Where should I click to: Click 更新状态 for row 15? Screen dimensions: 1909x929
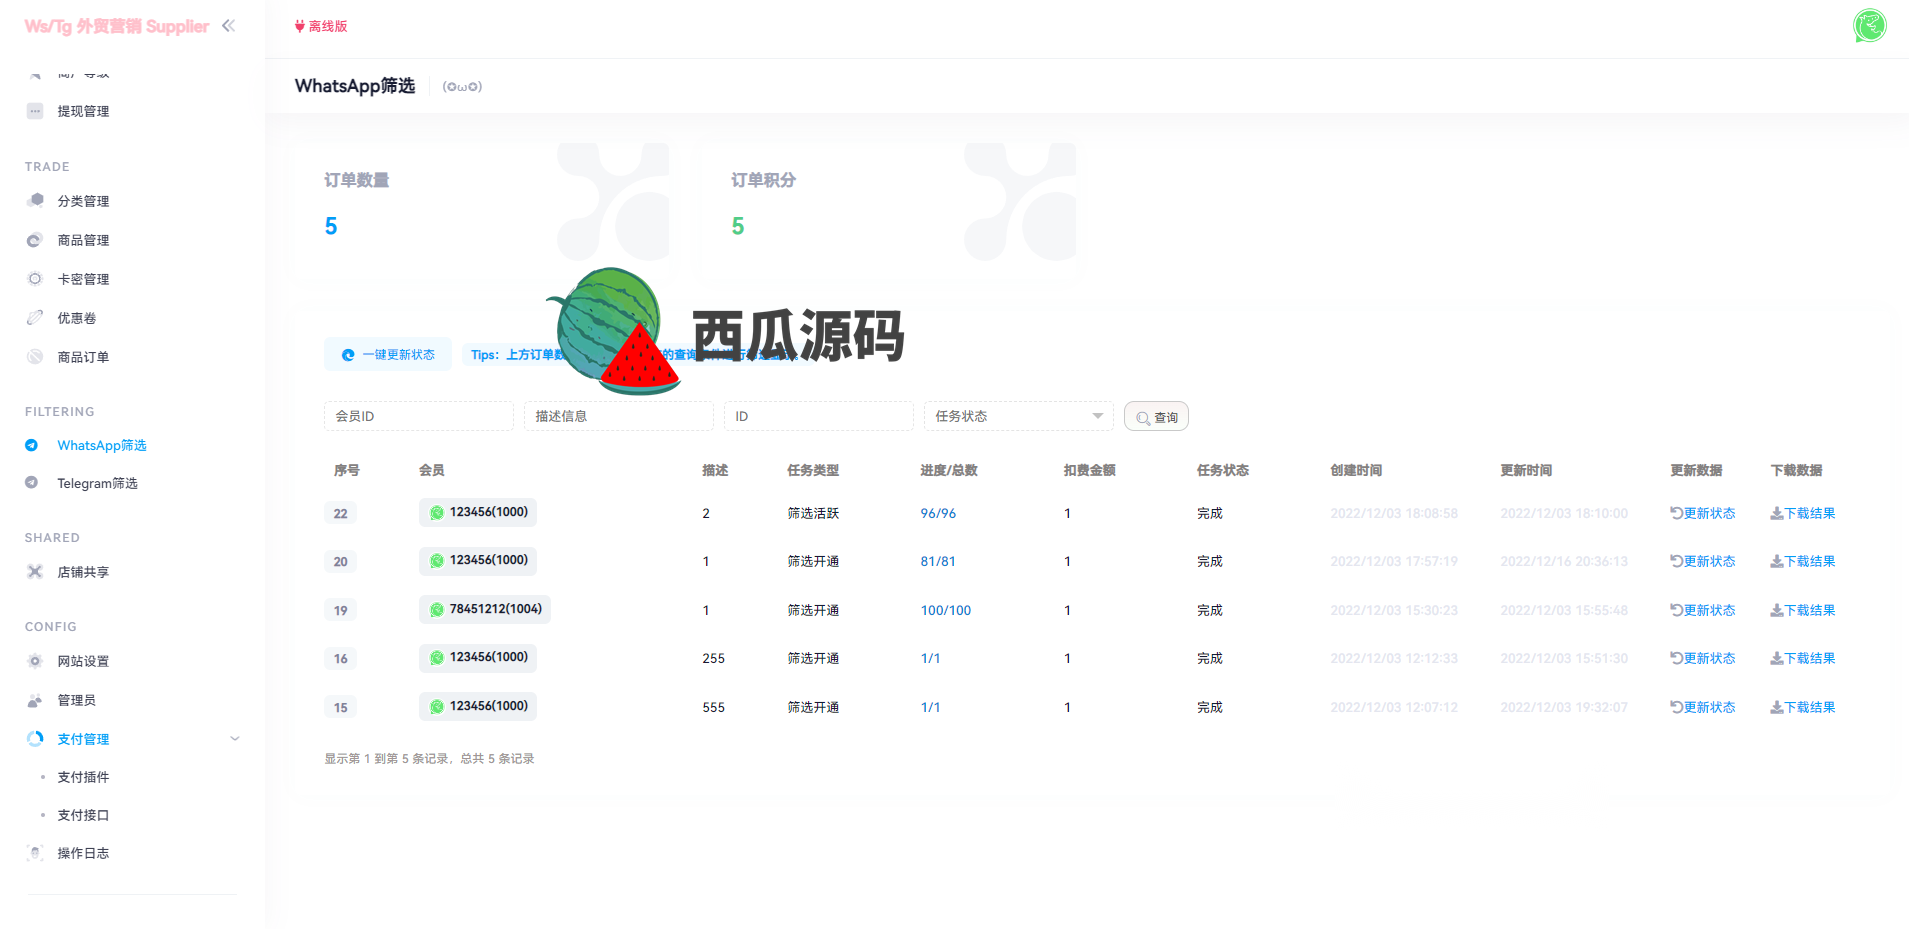pyautogui.click(x=1703, y=707)
